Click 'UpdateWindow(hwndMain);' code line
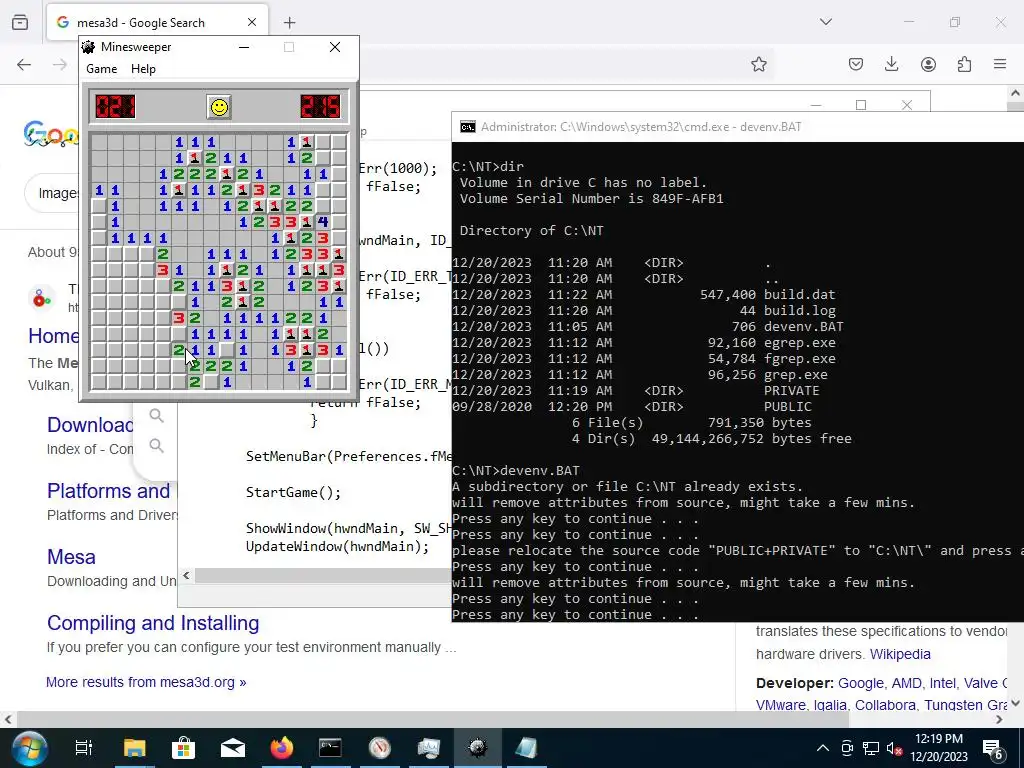1024x768 pixels. pos(338,547)
